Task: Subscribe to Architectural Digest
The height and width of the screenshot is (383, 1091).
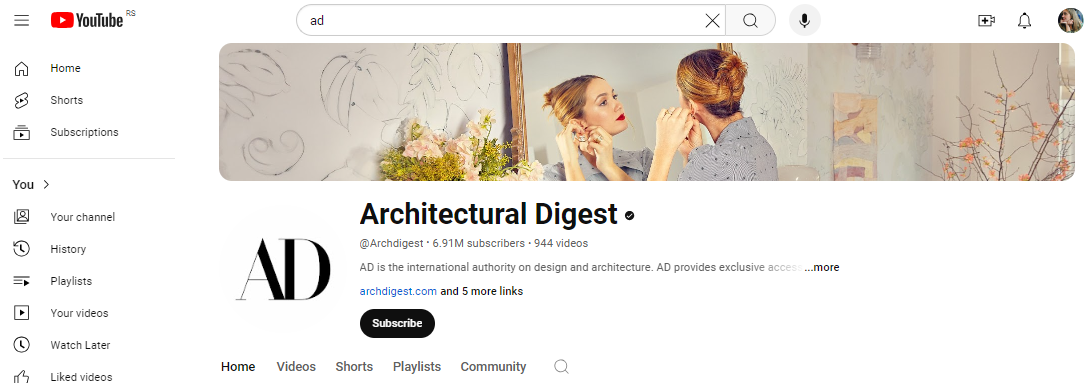Action: pyautogui.click(x=397, y=323)
